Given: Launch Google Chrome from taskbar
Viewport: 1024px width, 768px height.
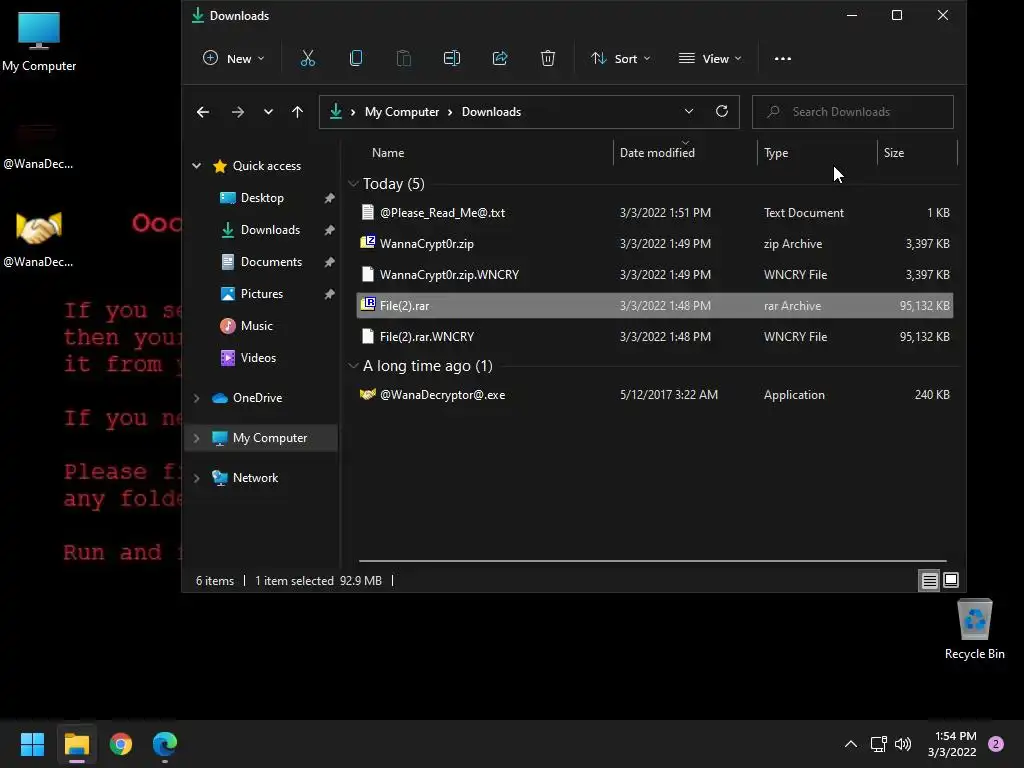Looking at the screenshot, I should pyautogui.click(x=121, y=744).
